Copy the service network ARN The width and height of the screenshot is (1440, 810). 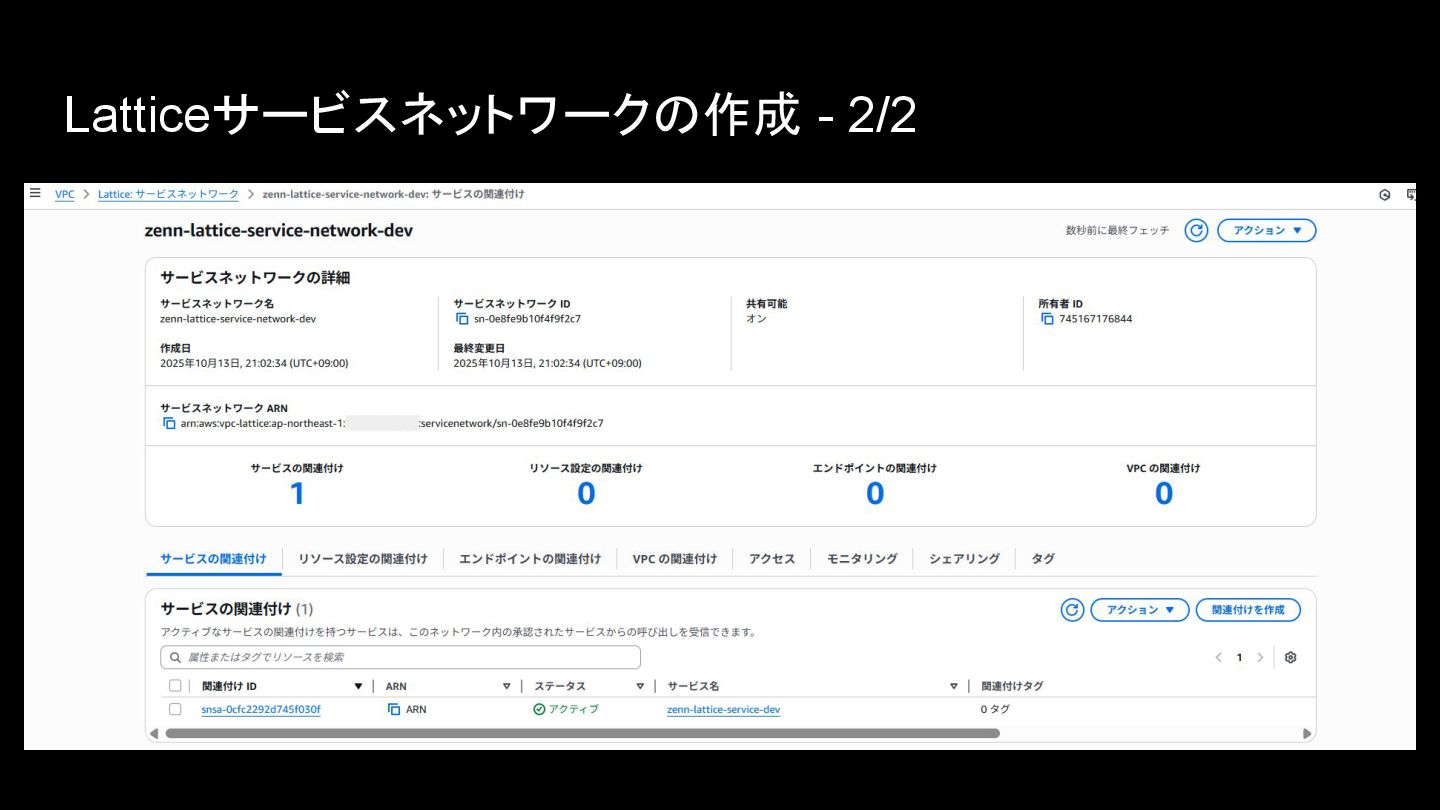pyautogui.click(x=169, y=423)
